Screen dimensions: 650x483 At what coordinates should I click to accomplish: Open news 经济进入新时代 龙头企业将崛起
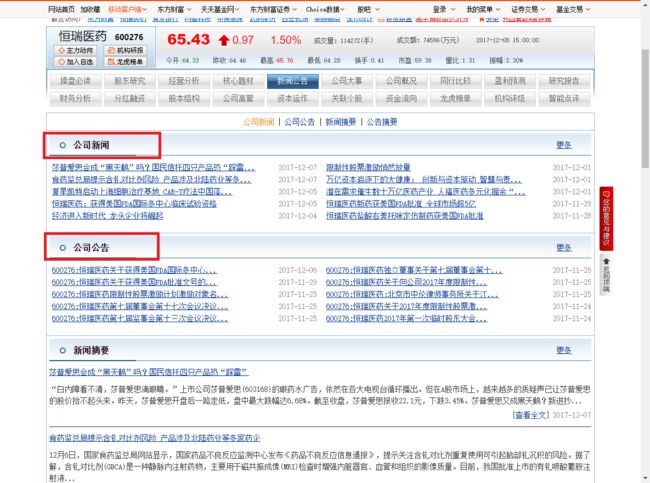click(x=107, y=216)
